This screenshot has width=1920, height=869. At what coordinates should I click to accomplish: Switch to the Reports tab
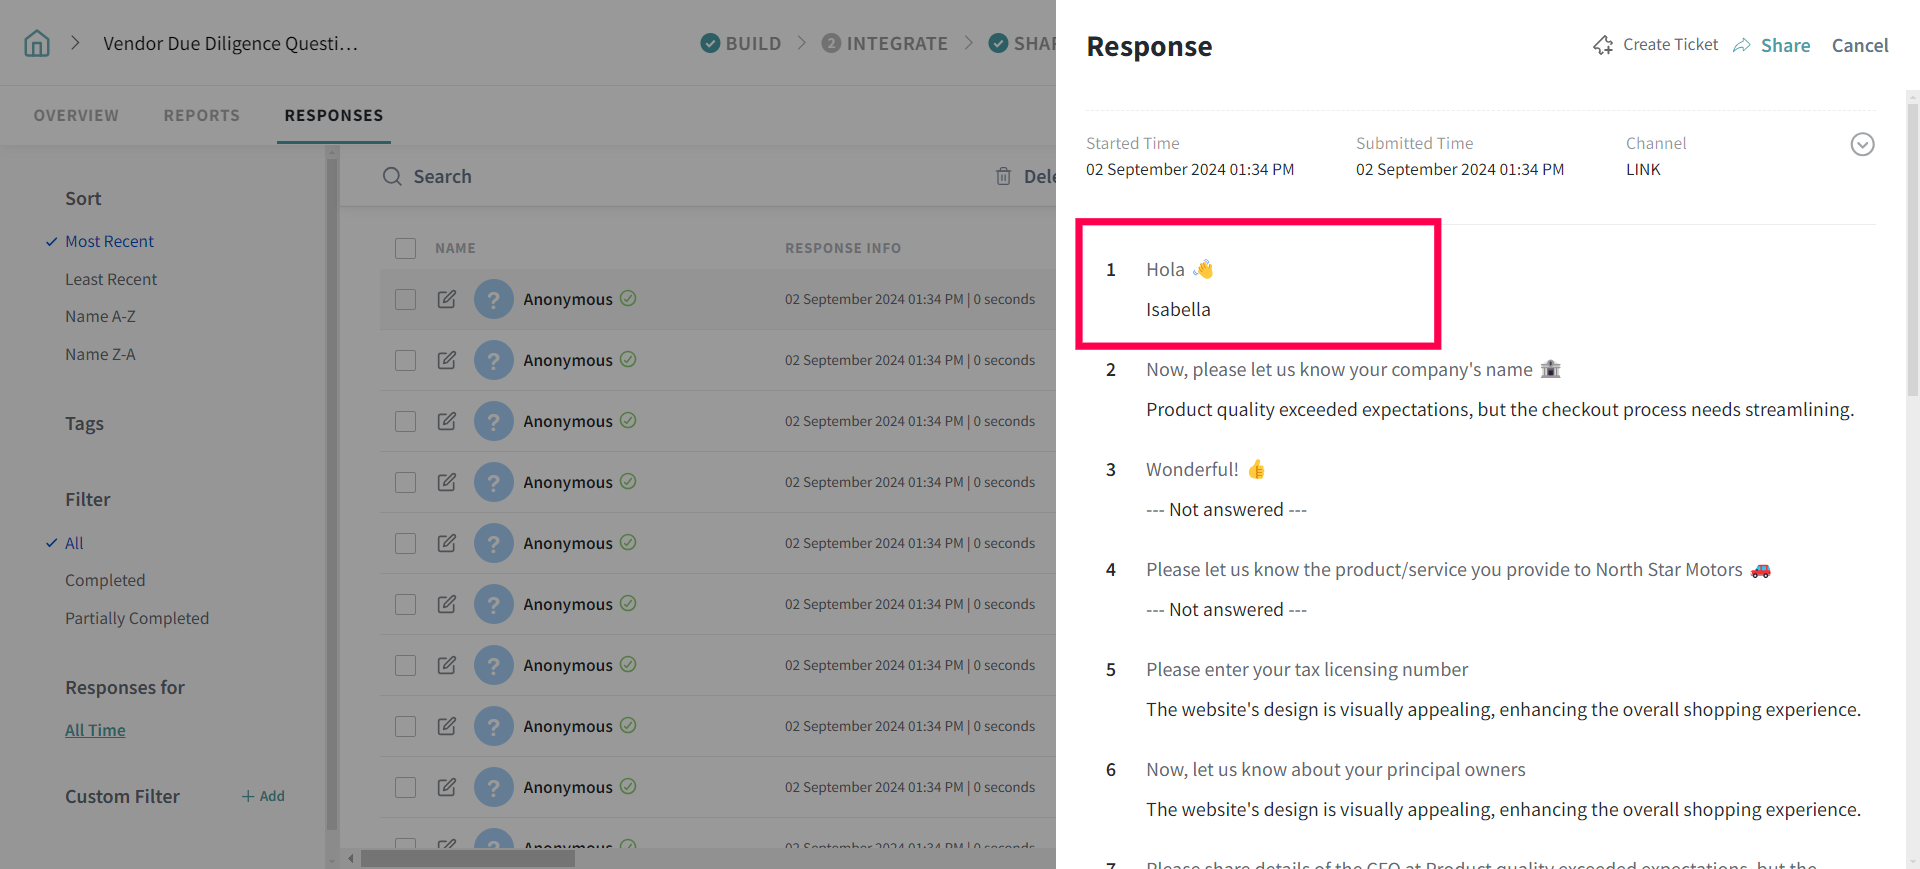point(201,115)
